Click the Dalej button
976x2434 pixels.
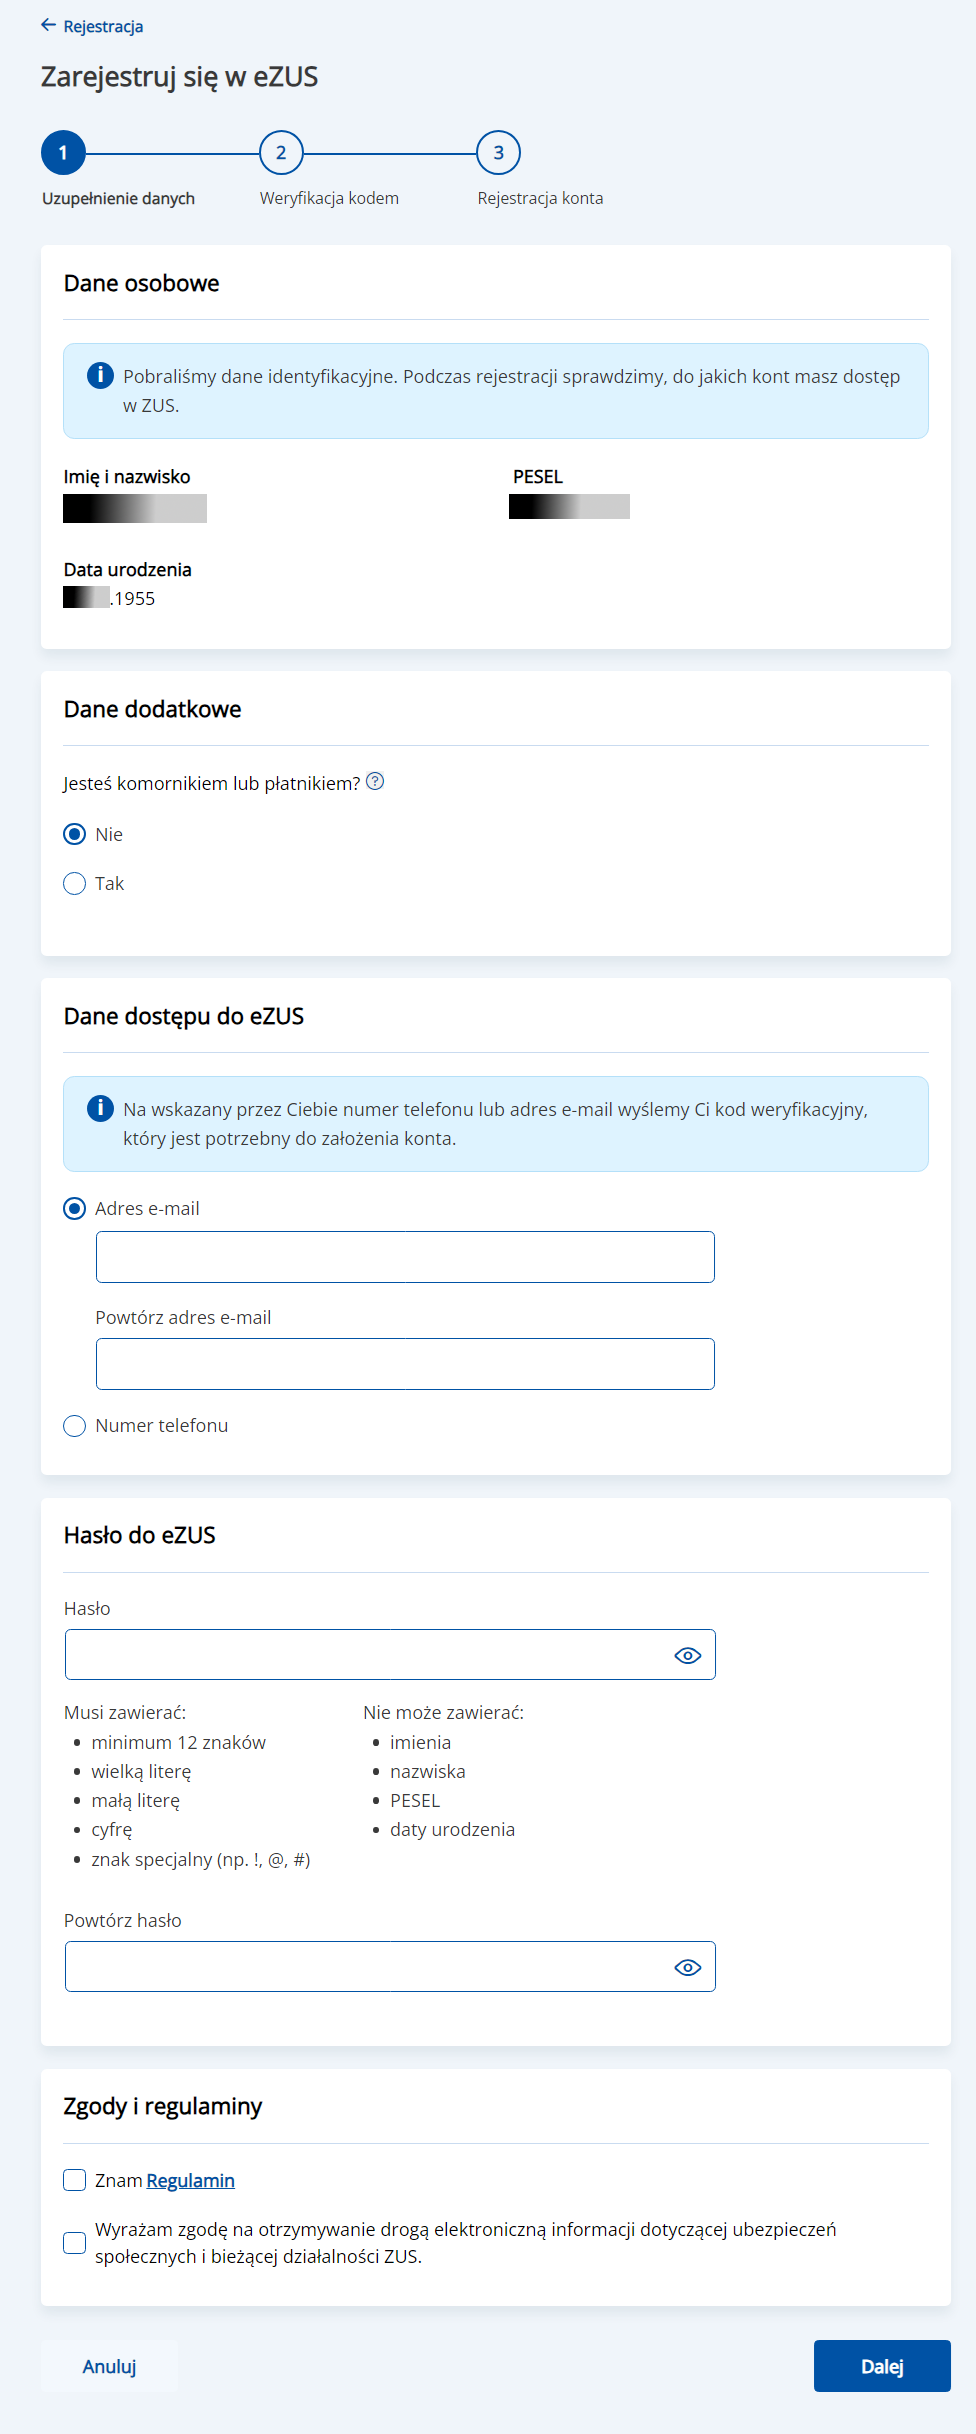(882, 2366)
